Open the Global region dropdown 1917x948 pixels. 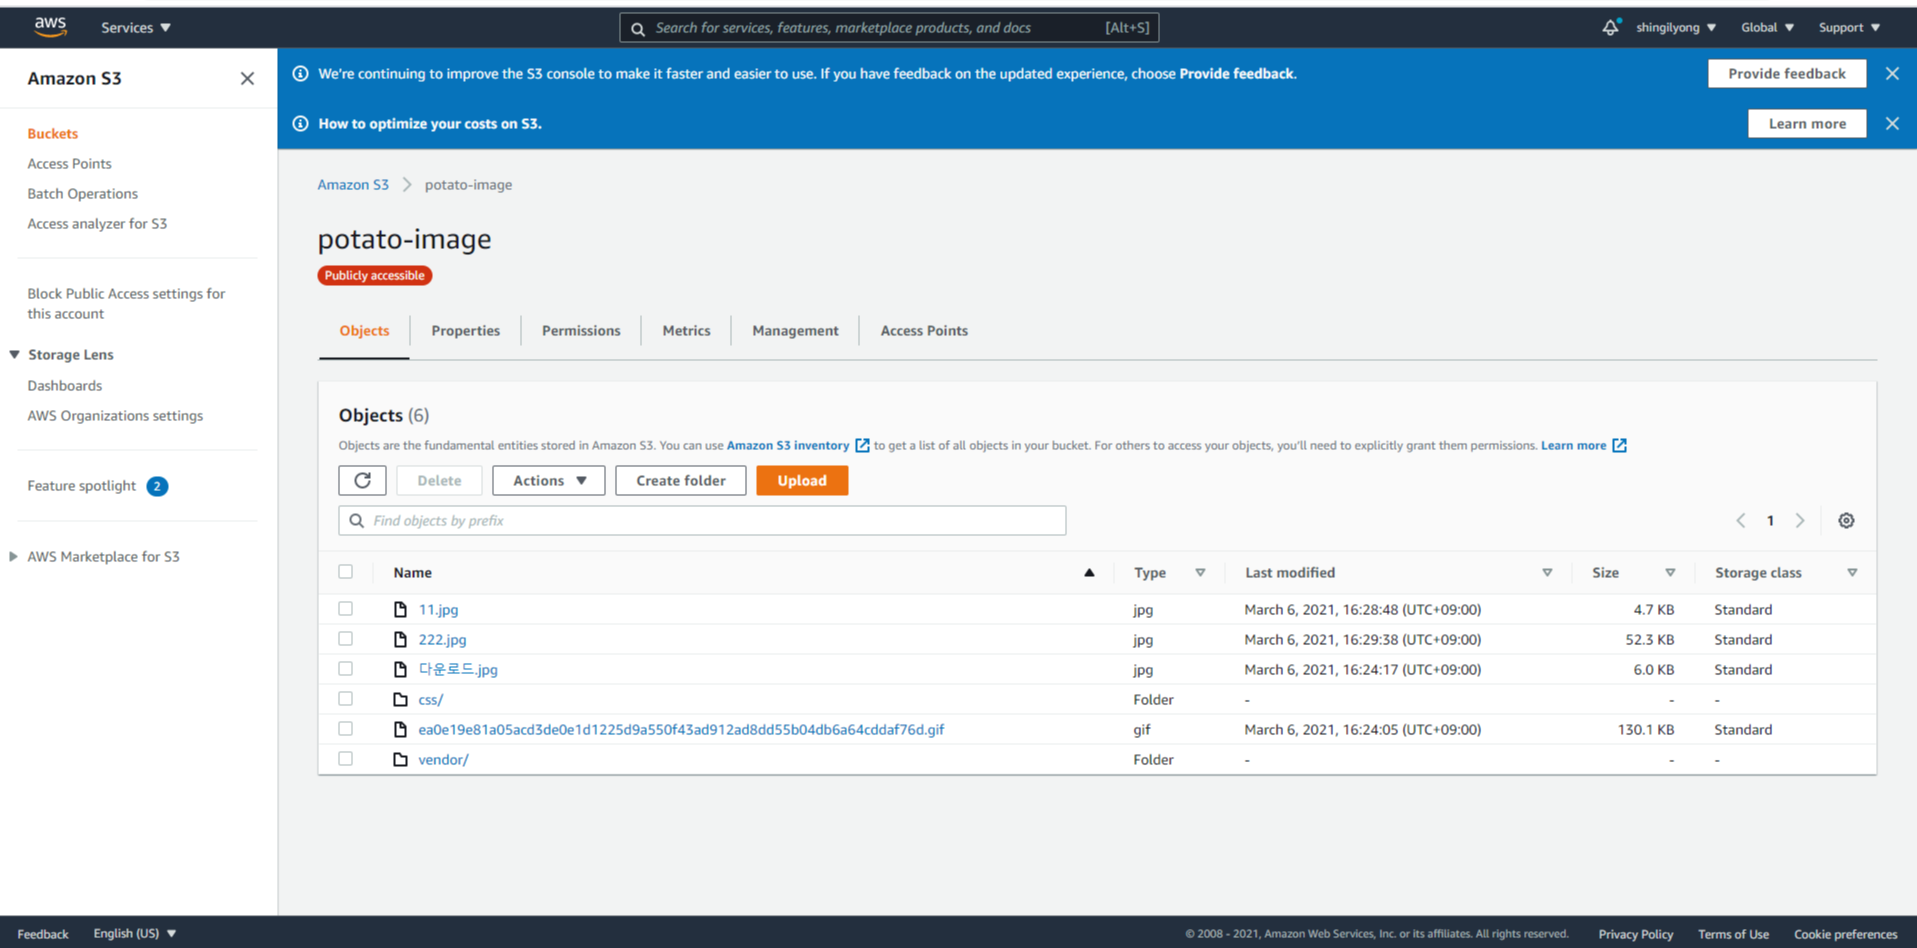(x=1767, y=27)
